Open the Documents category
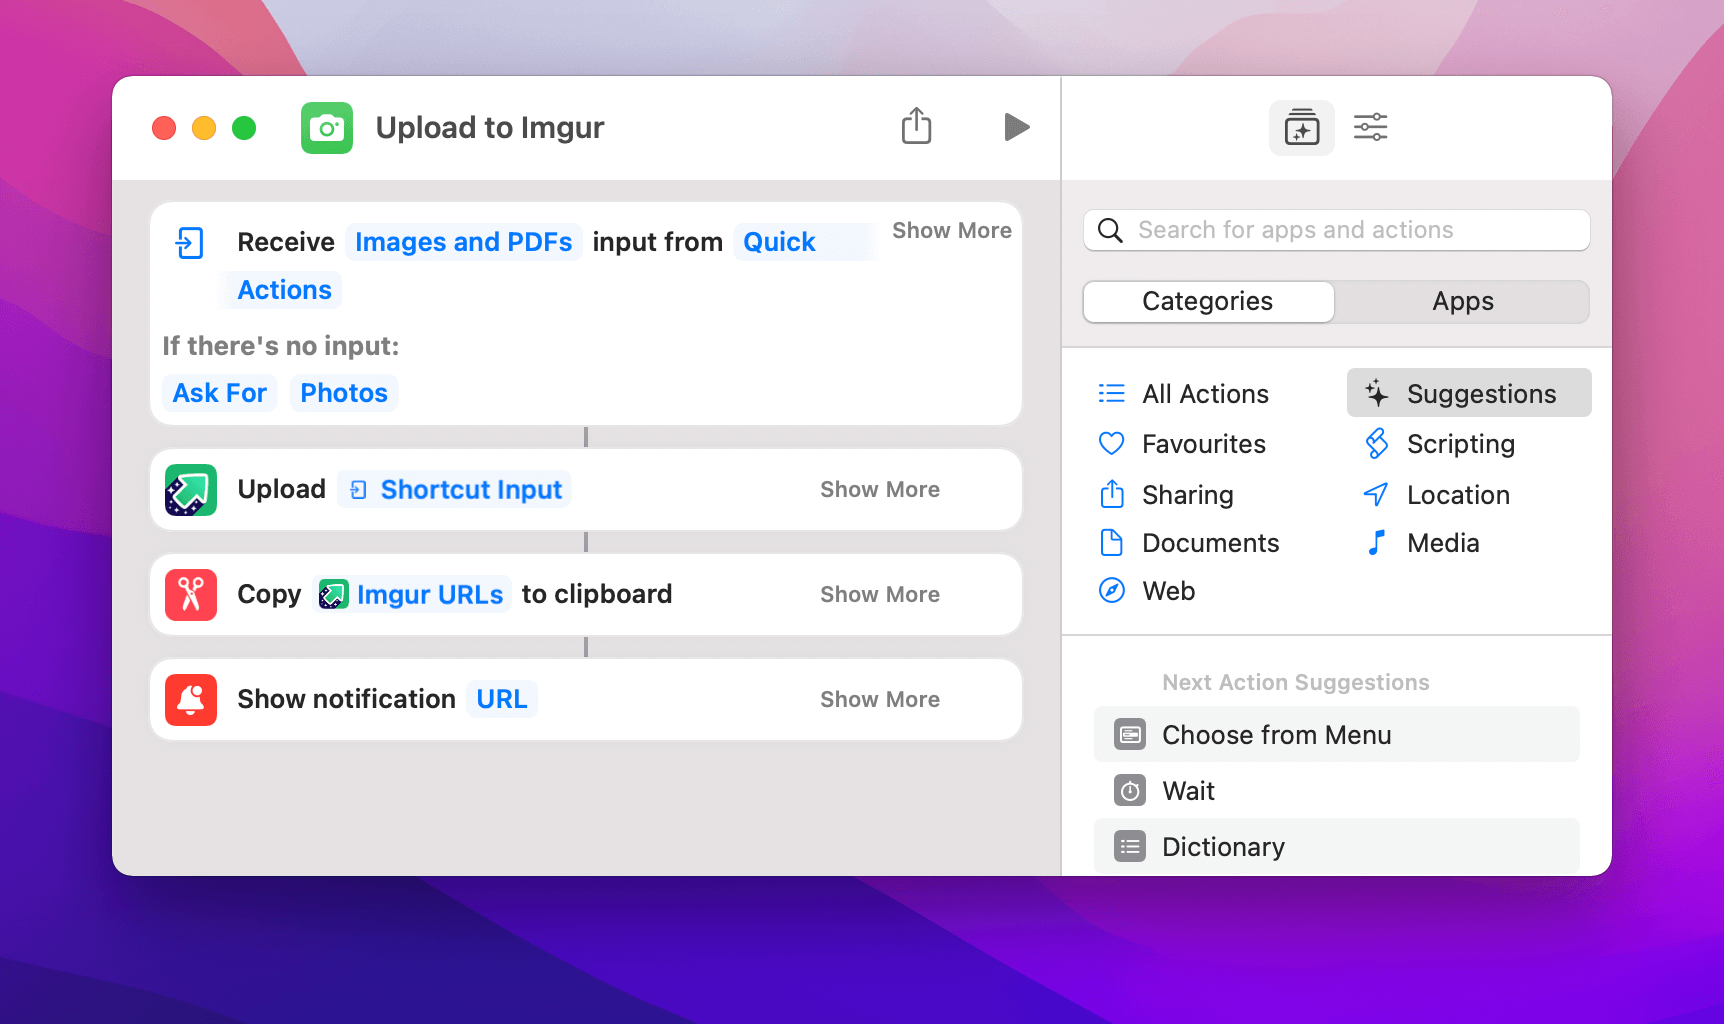This screenshot has width=1724, height=1024. [1210, 543]
